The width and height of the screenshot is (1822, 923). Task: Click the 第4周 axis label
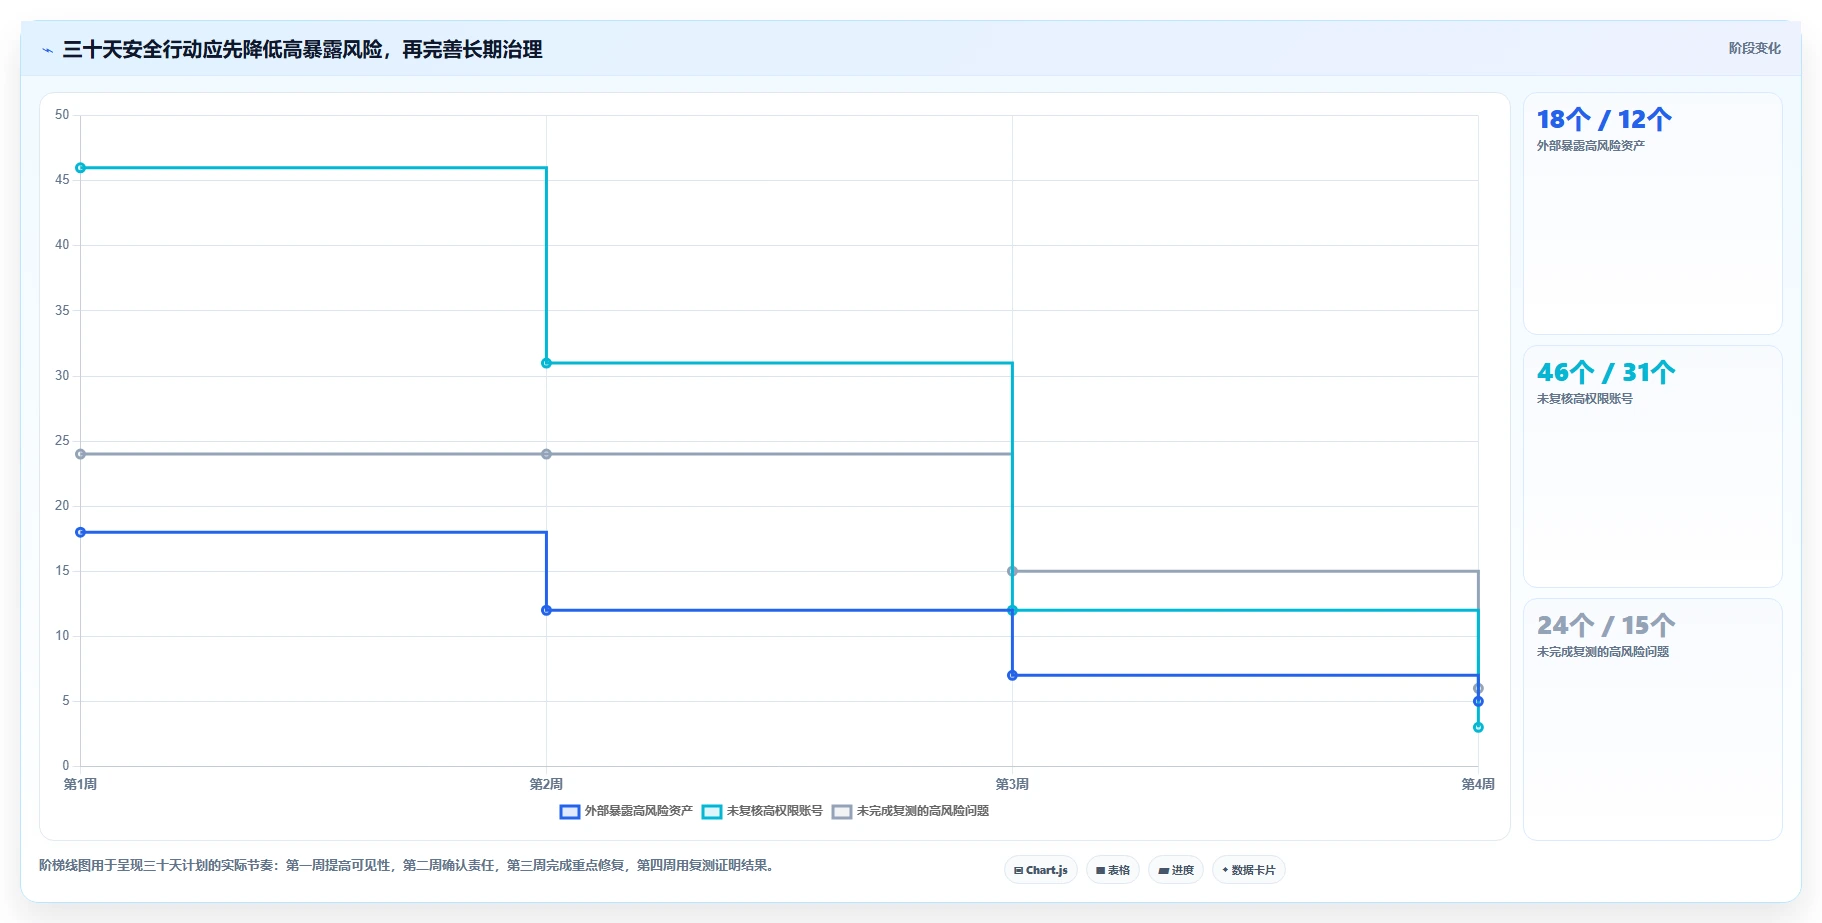(1478, 784)
